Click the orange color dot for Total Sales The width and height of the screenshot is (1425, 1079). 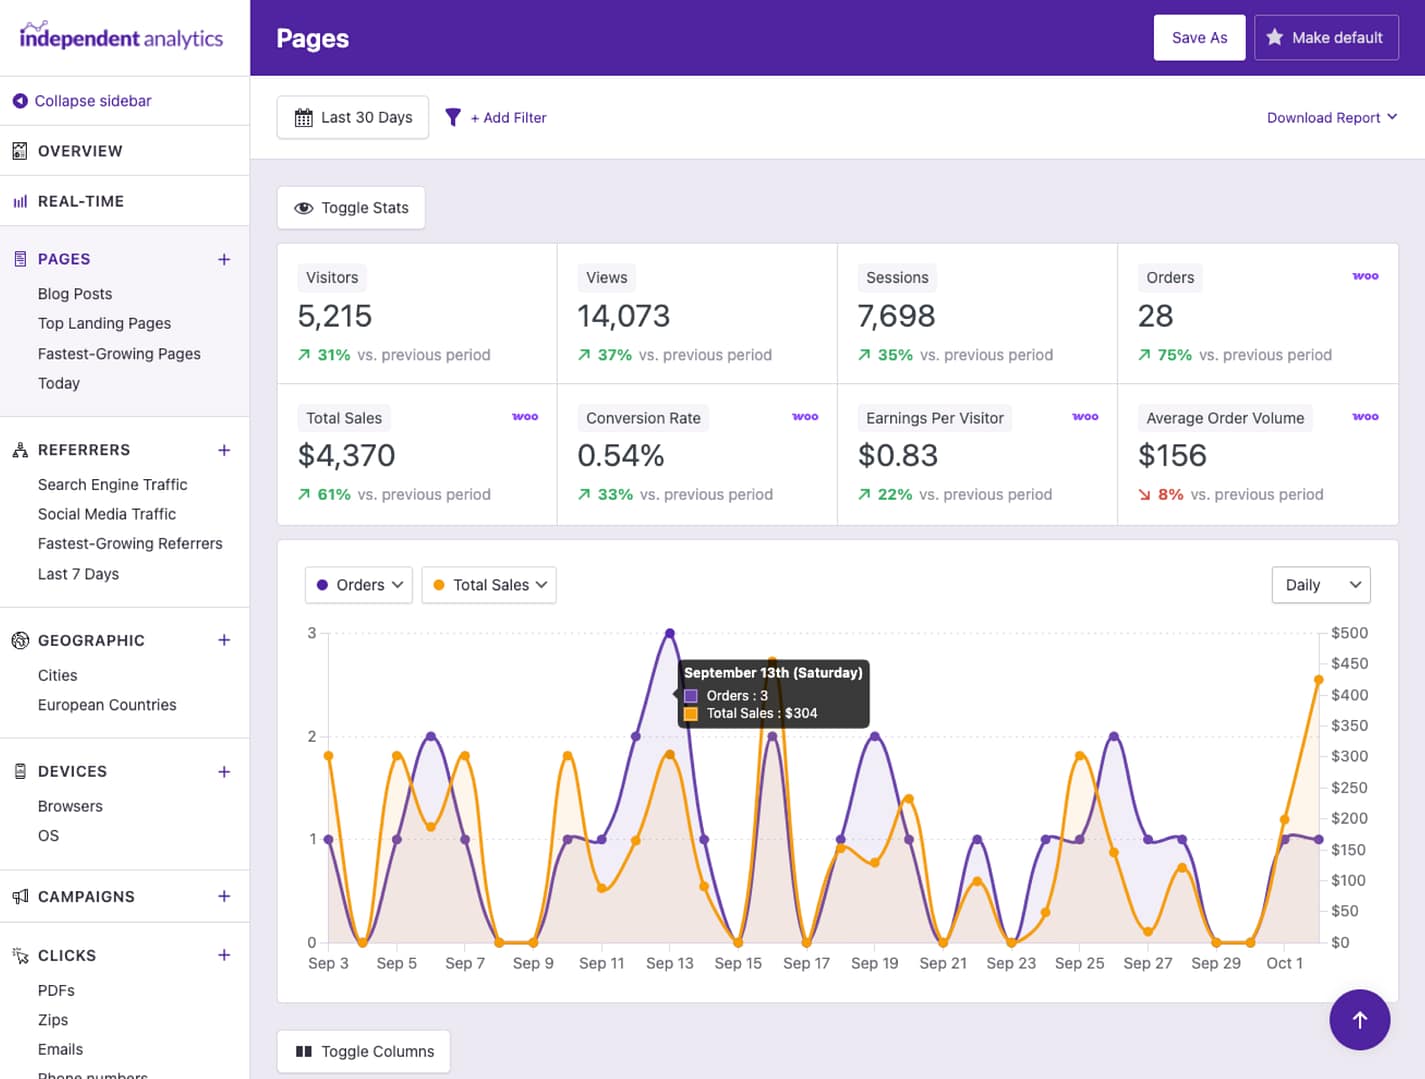(x=439, y=585)
